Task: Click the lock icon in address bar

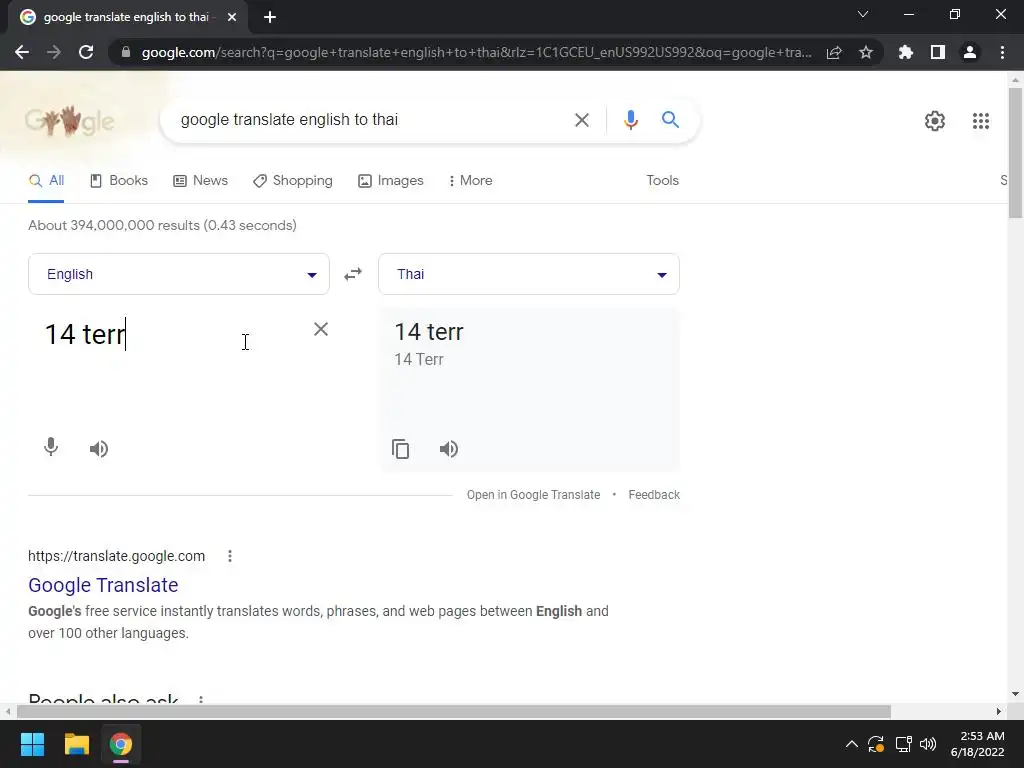Action: [126, 52]
